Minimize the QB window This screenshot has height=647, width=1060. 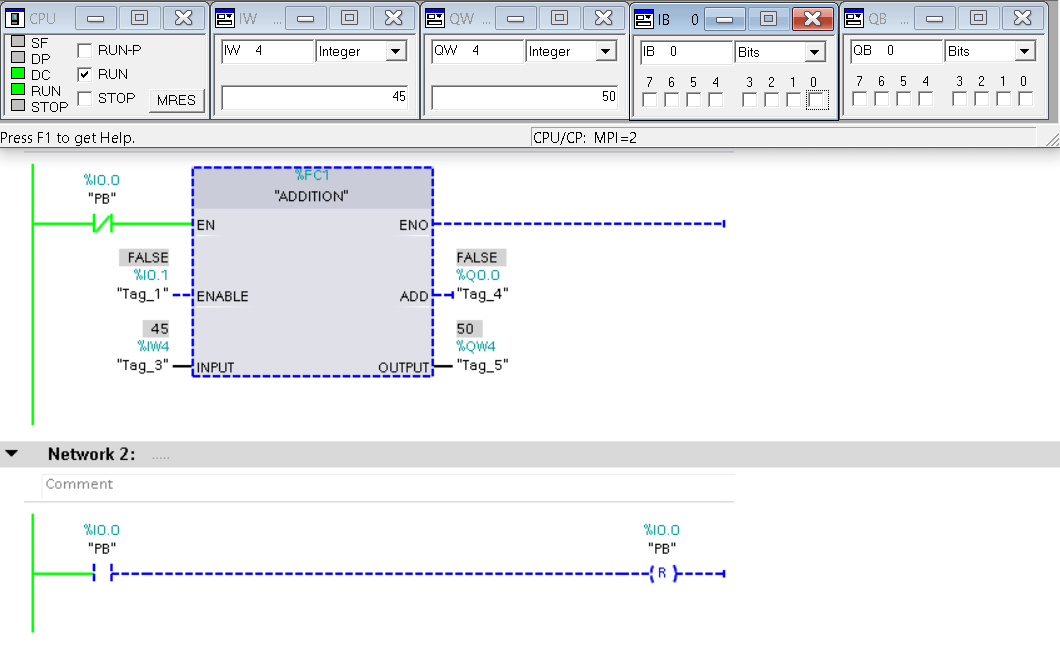pyautogui.click(x=935, y=18)
